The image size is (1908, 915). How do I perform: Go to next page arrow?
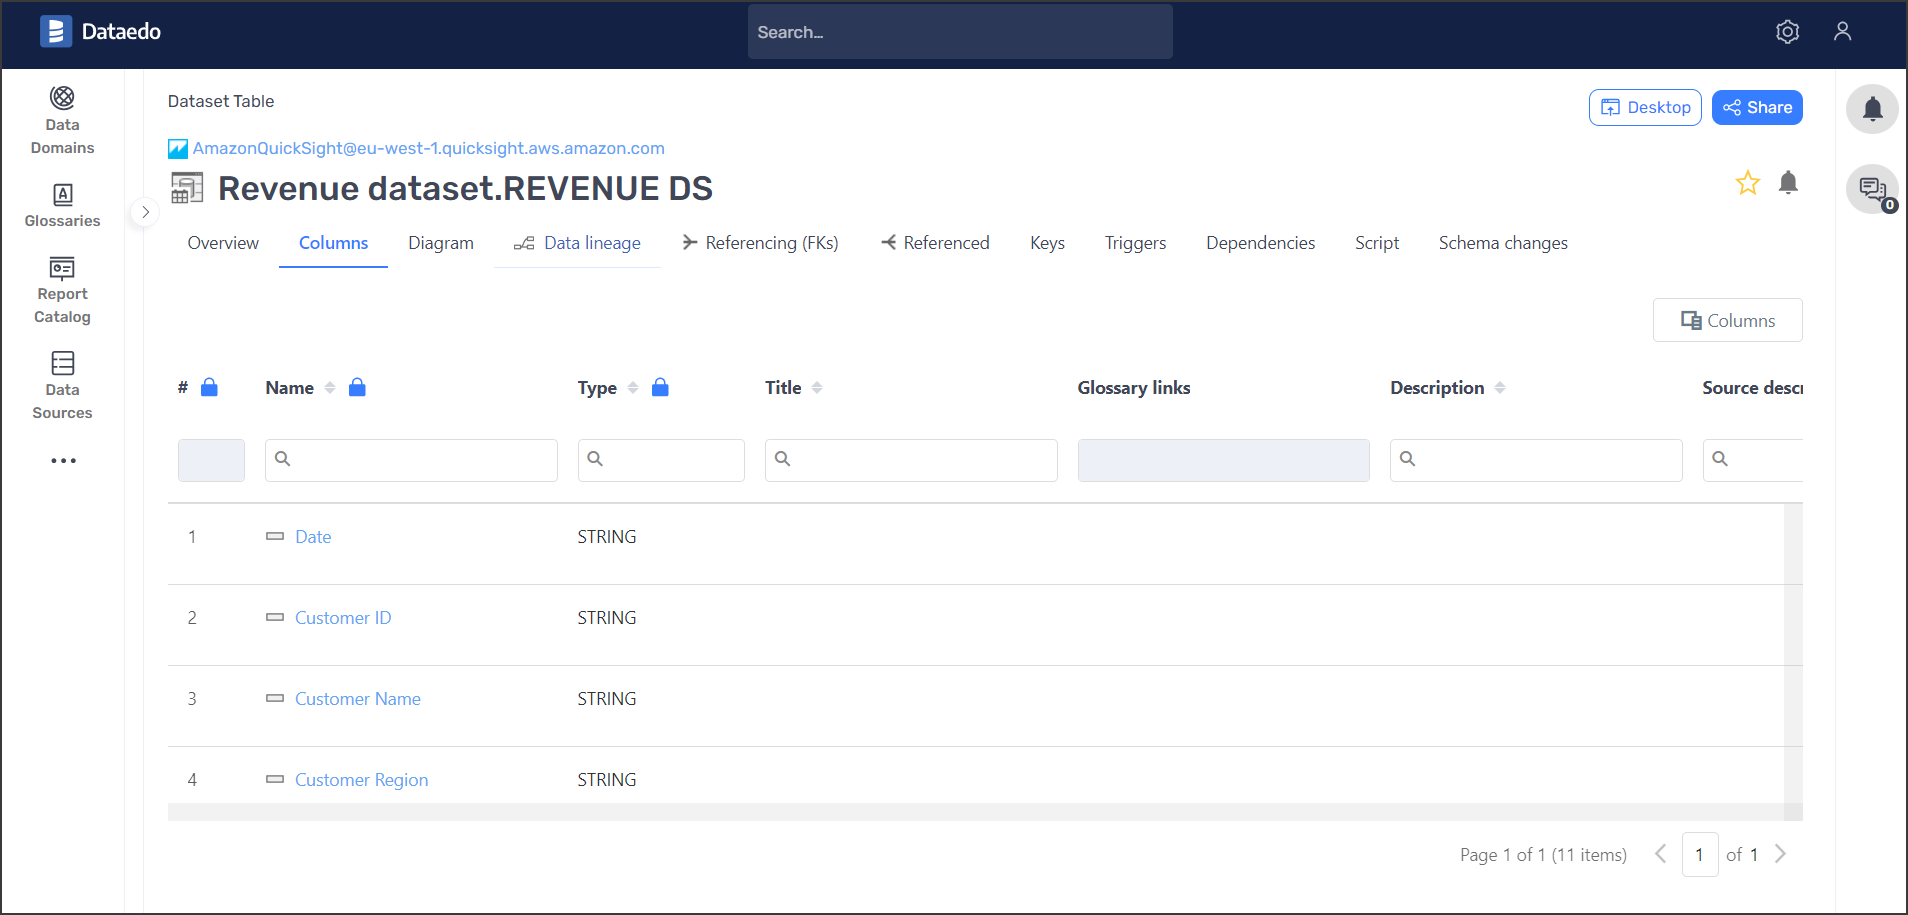click(1780, 854)
